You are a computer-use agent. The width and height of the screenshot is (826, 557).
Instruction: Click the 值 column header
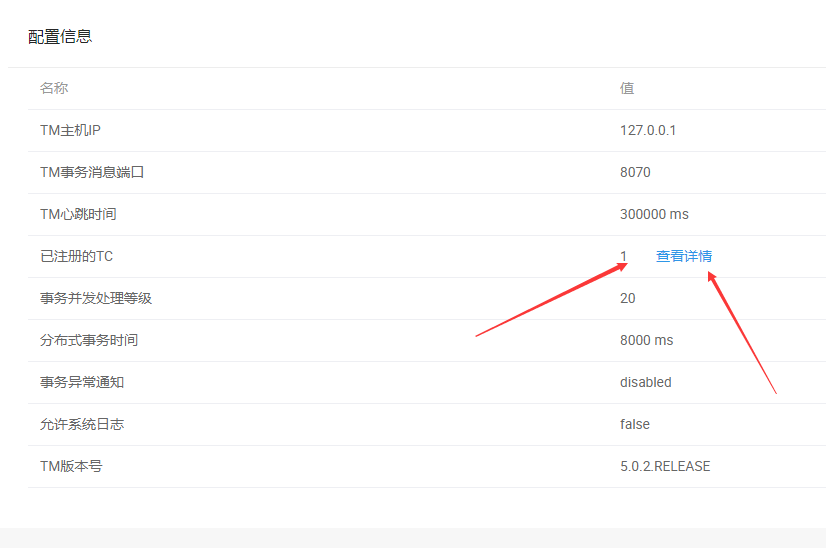627,88
